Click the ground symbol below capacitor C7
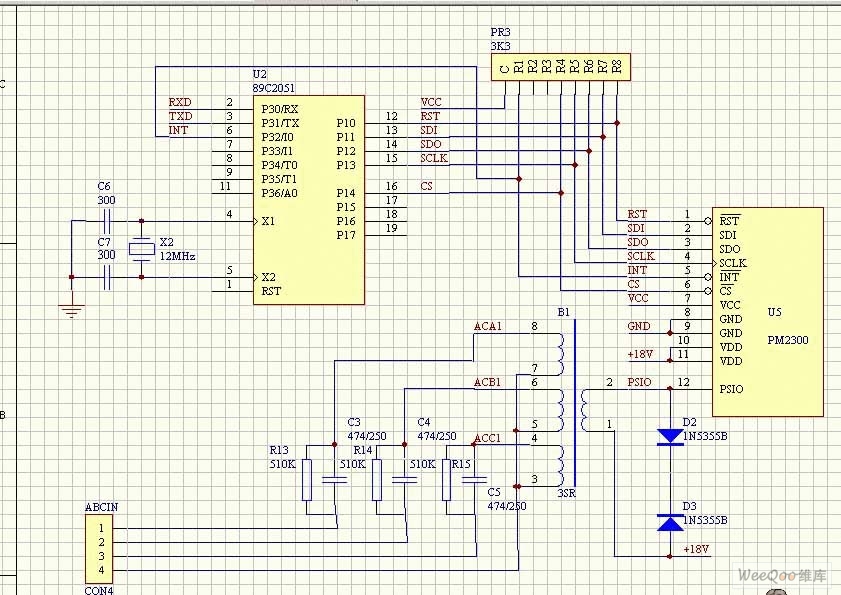 pos(71,310)
